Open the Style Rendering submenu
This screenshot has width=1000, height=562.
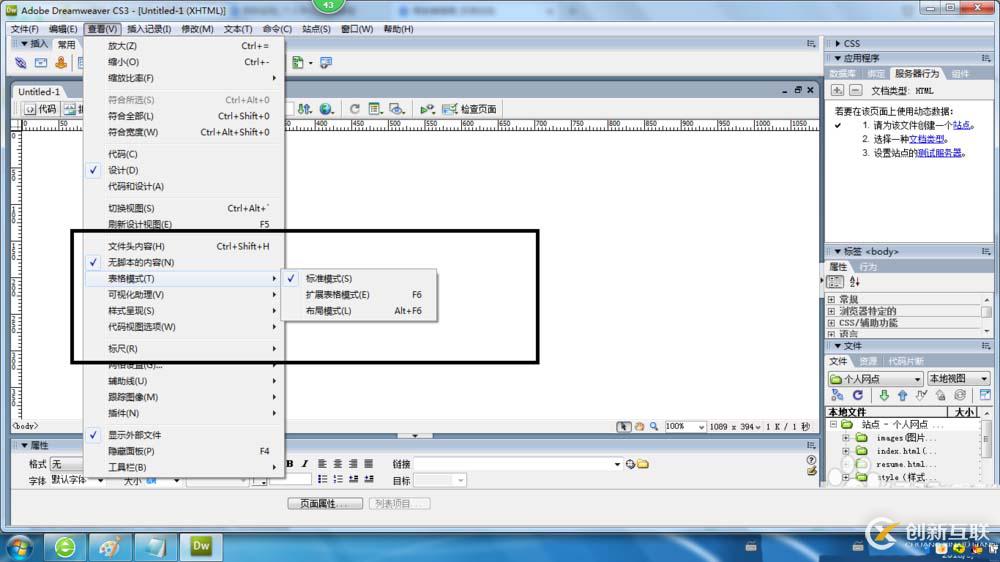pos(184,311)
